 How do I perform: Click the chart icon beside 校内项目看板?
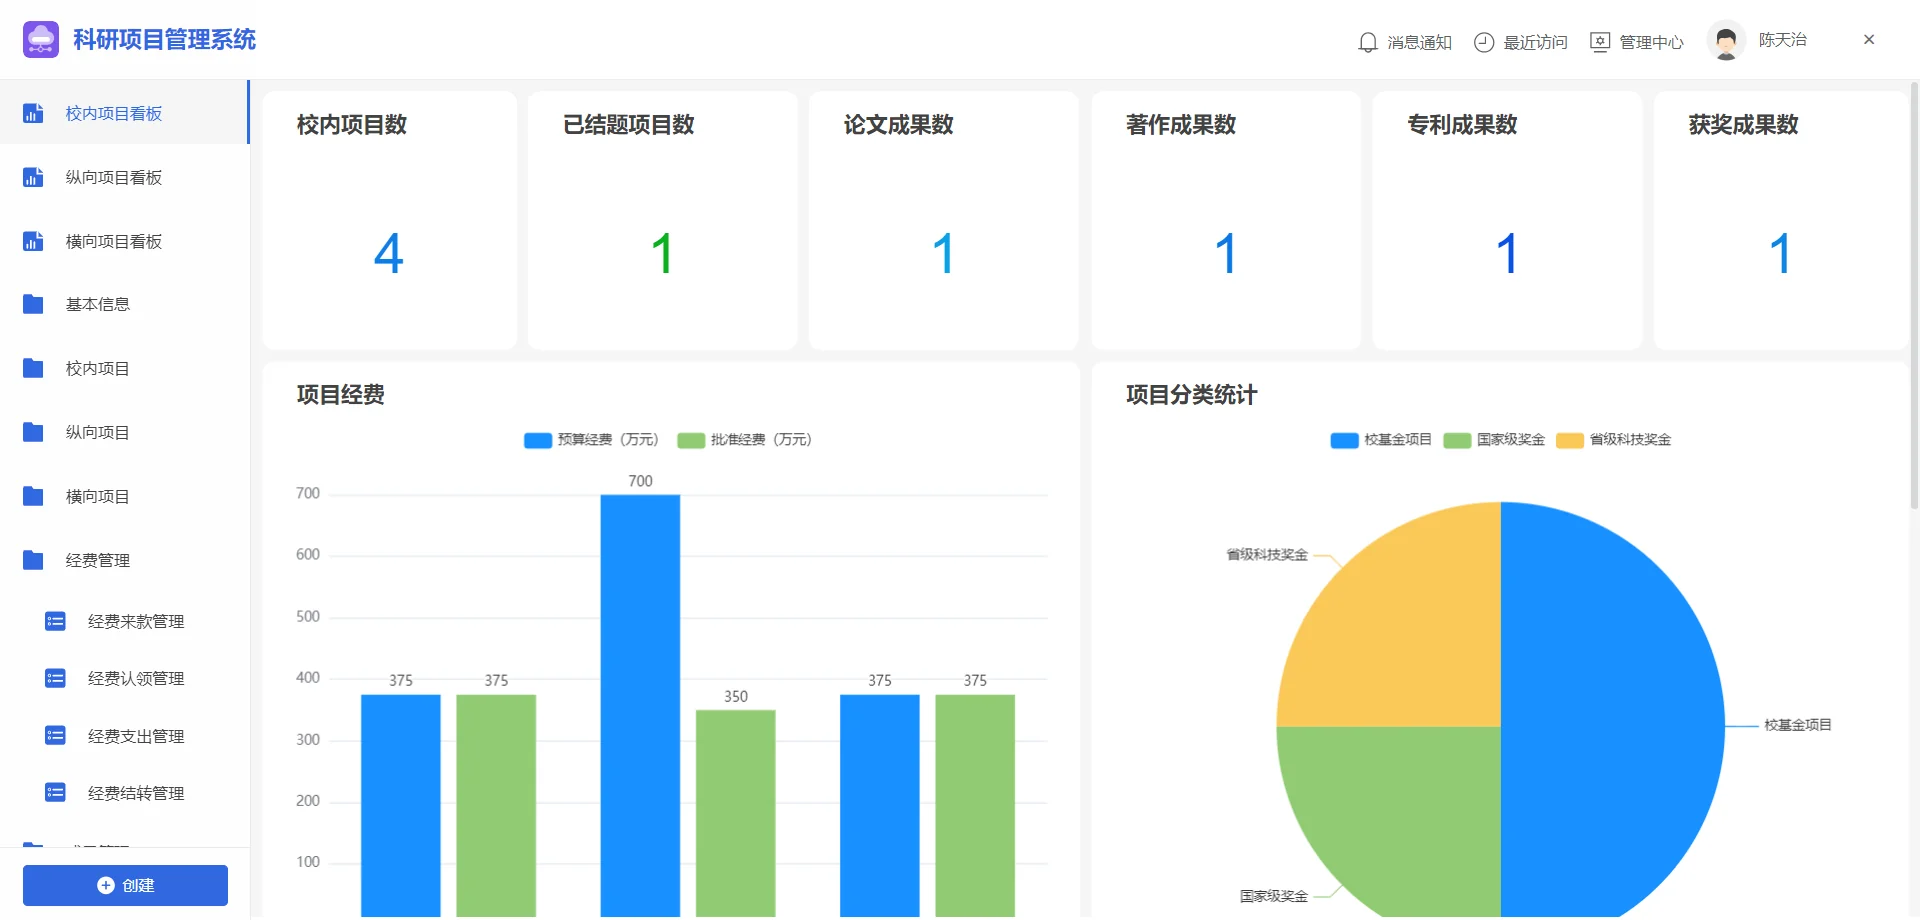coord(33,113)
